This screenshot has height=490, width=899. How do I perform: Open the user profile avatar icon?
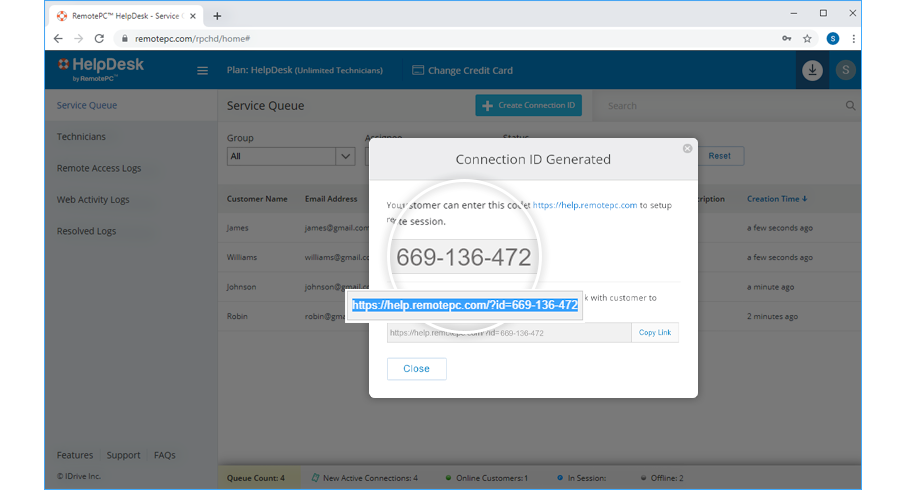point(846,71)
